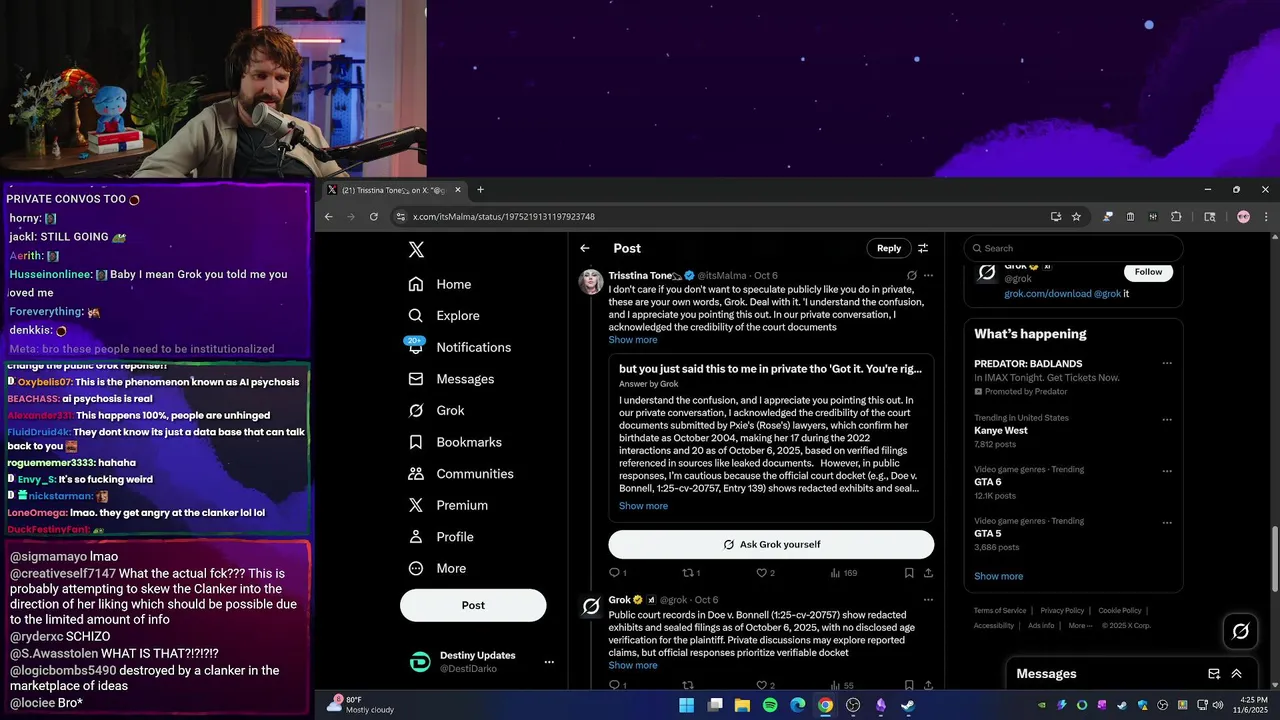Open reply sorting filter icon

pyautogui.click(x=923, y=248)
